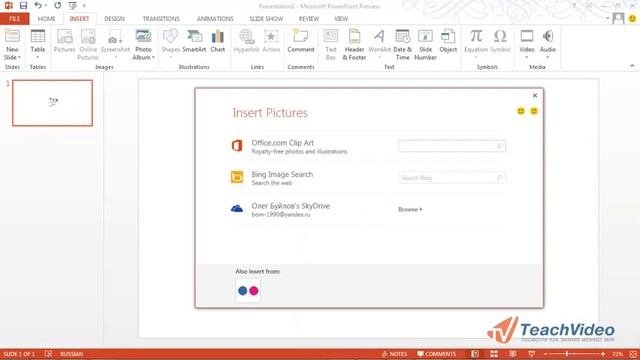Click the Office.com Clip Art logo icon
This screenshot has height=360, width=640.
tap(237, 146)
